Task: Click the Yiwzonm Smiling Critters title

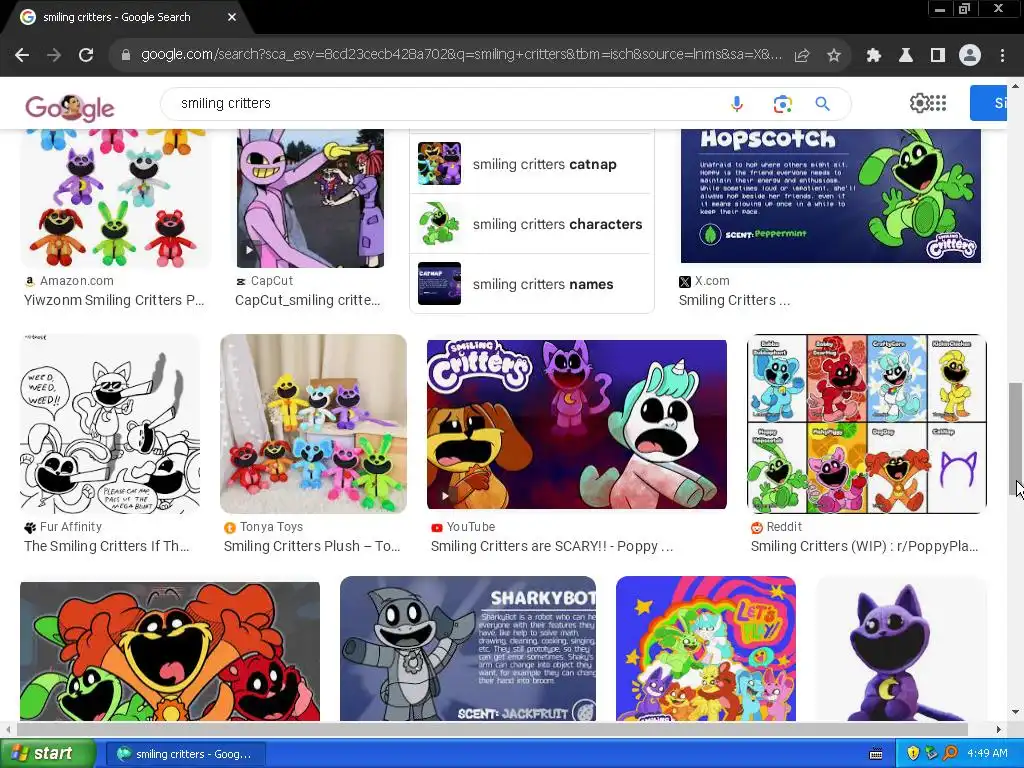Action: click(x=114, y=300)
